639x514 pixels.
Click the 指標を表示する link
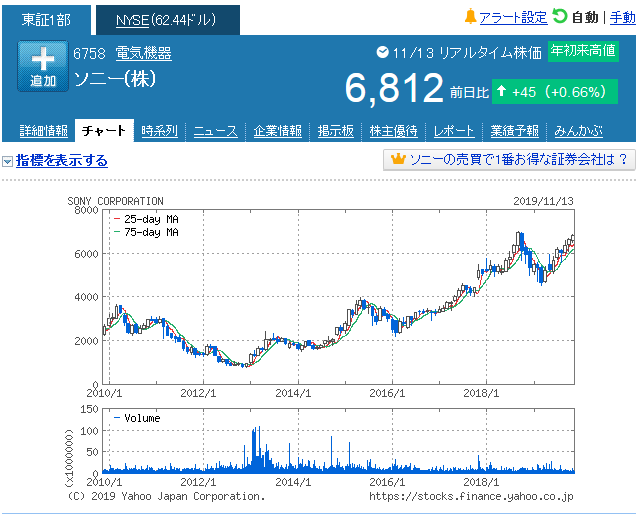click(62, 160)
